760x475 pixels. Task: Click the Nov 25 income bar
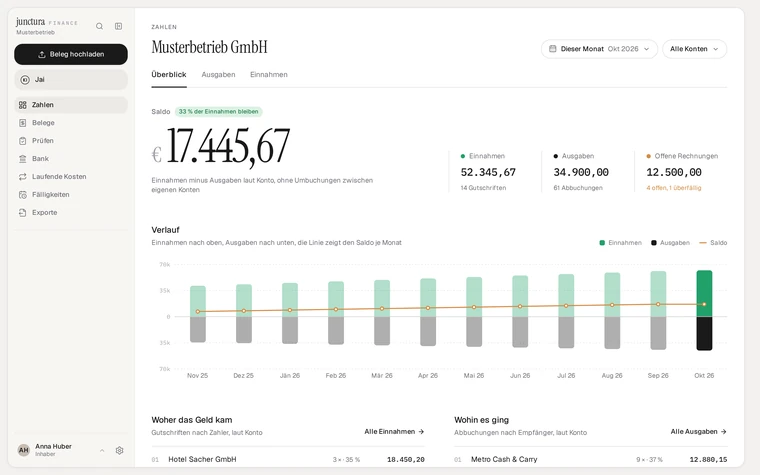(198, 301)
